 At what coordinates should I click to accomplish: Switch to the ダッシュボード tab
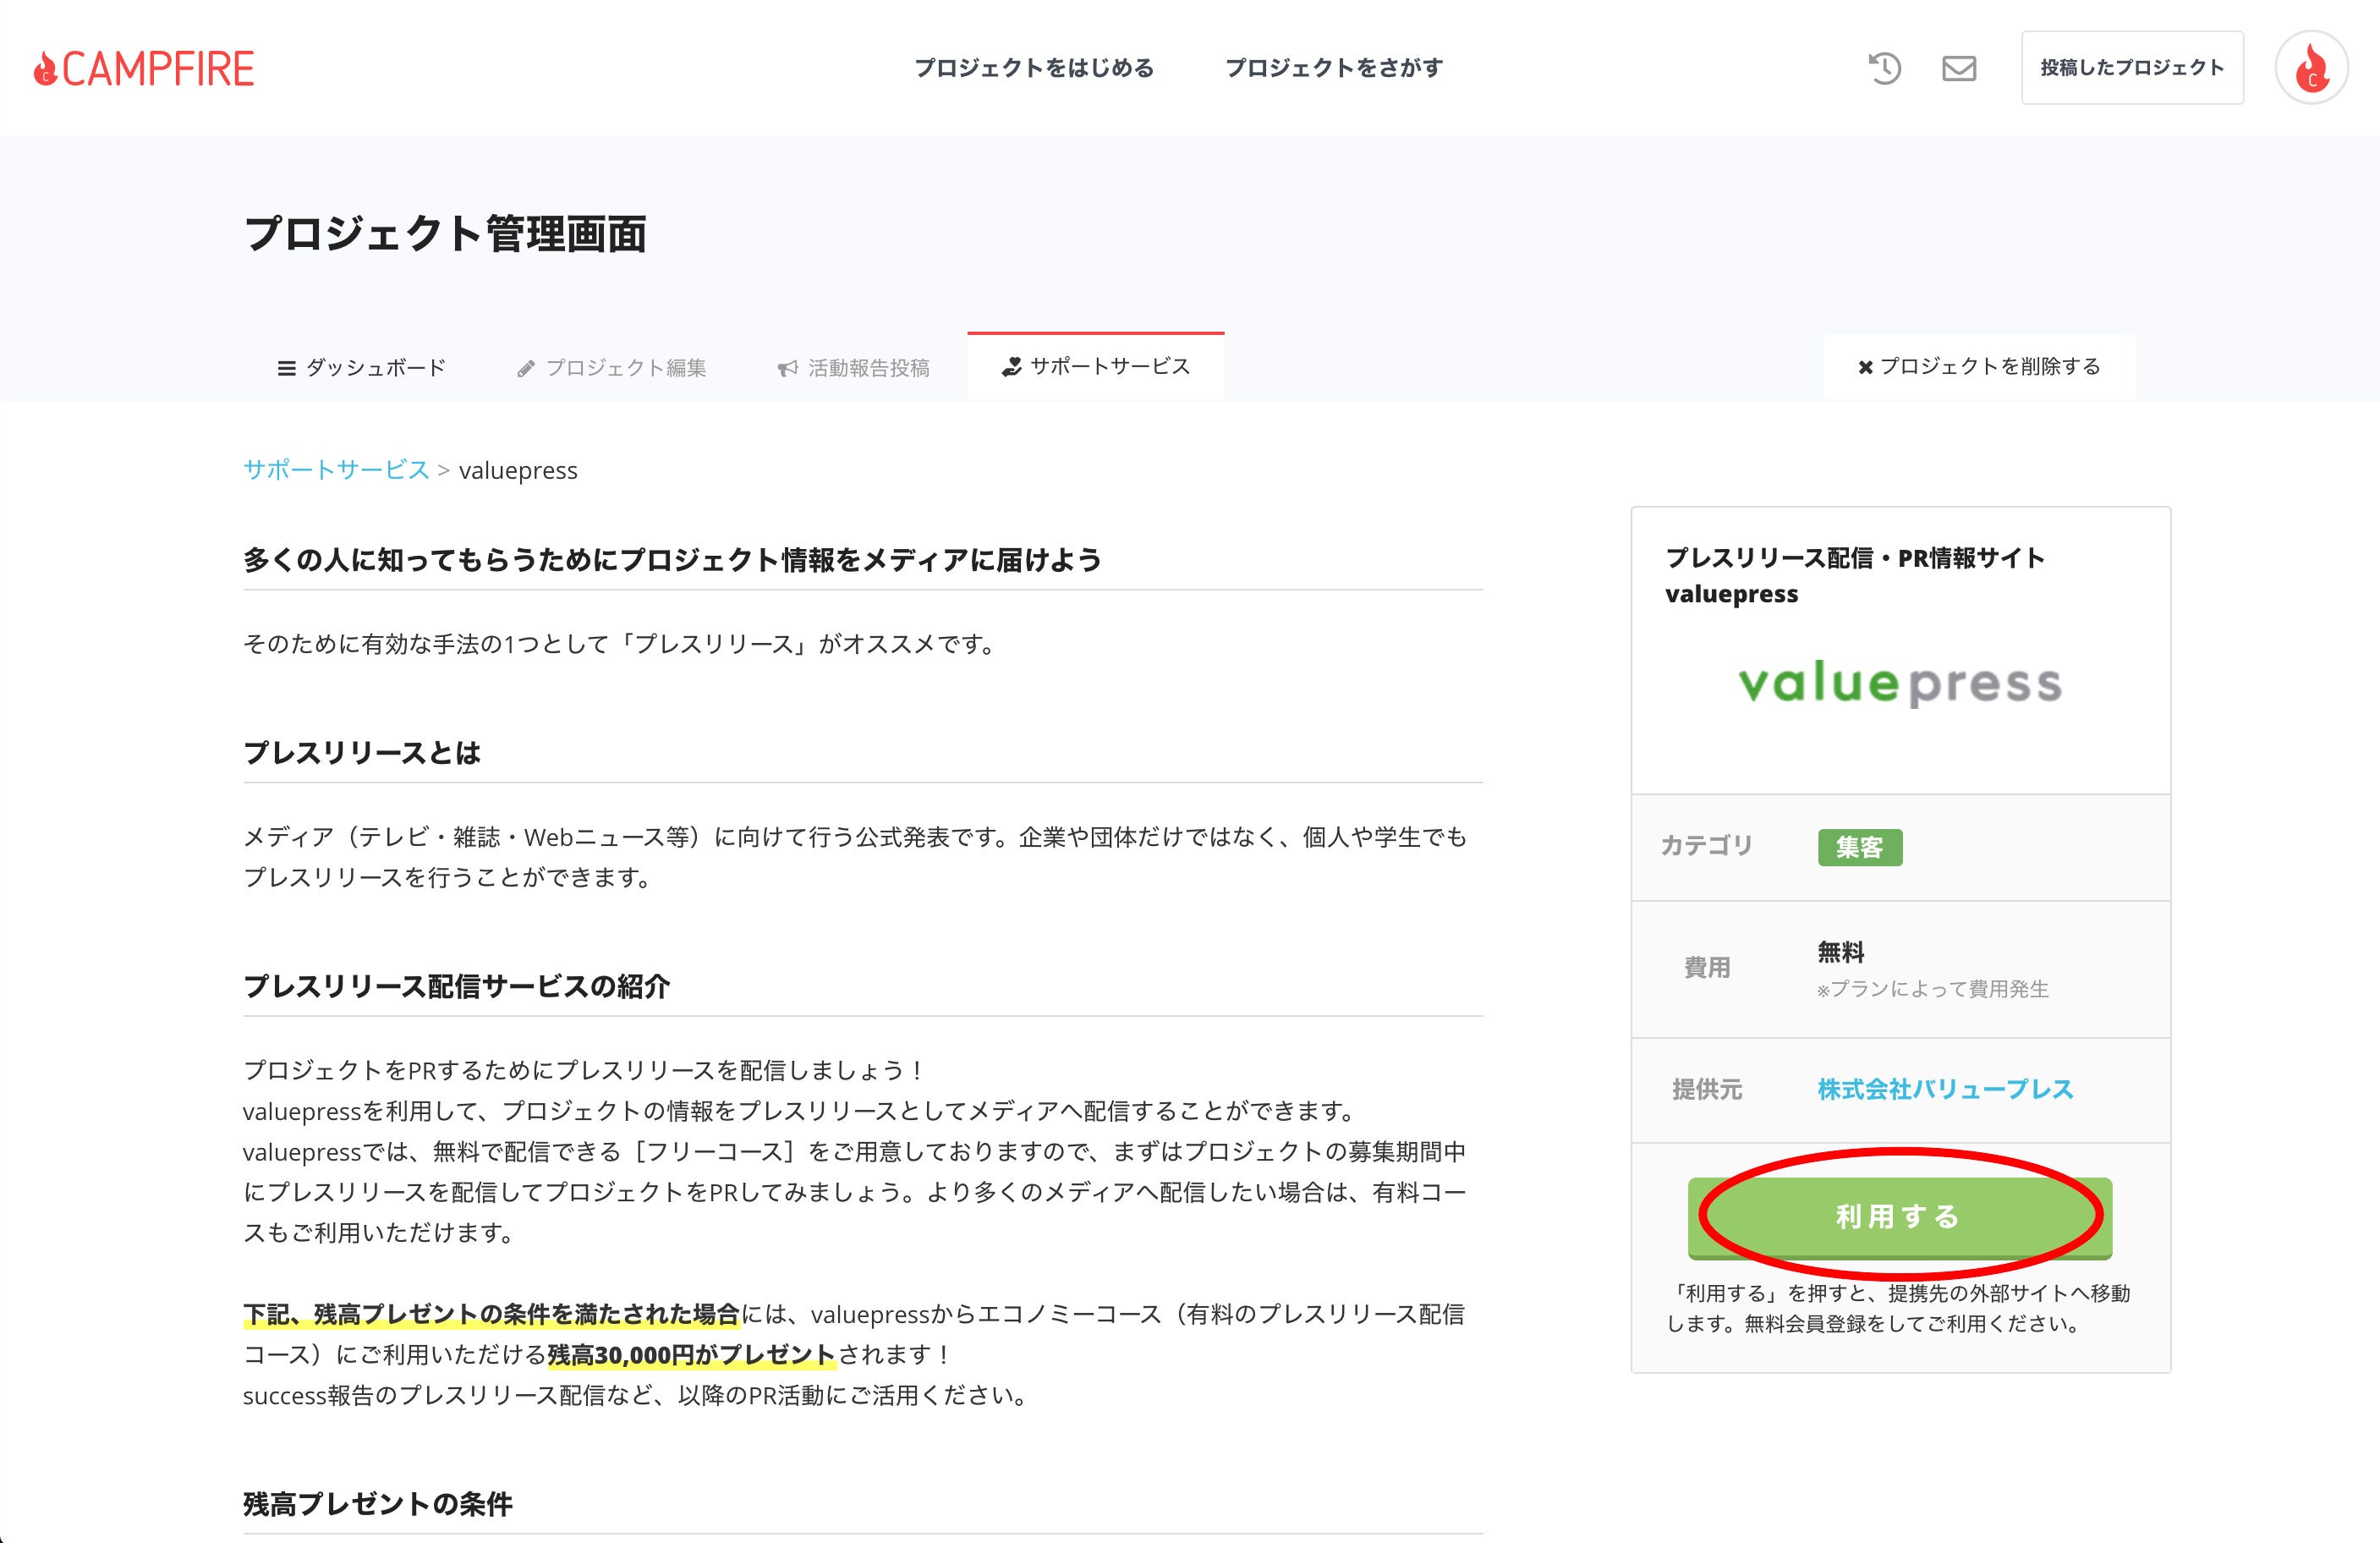pos(376,367)
